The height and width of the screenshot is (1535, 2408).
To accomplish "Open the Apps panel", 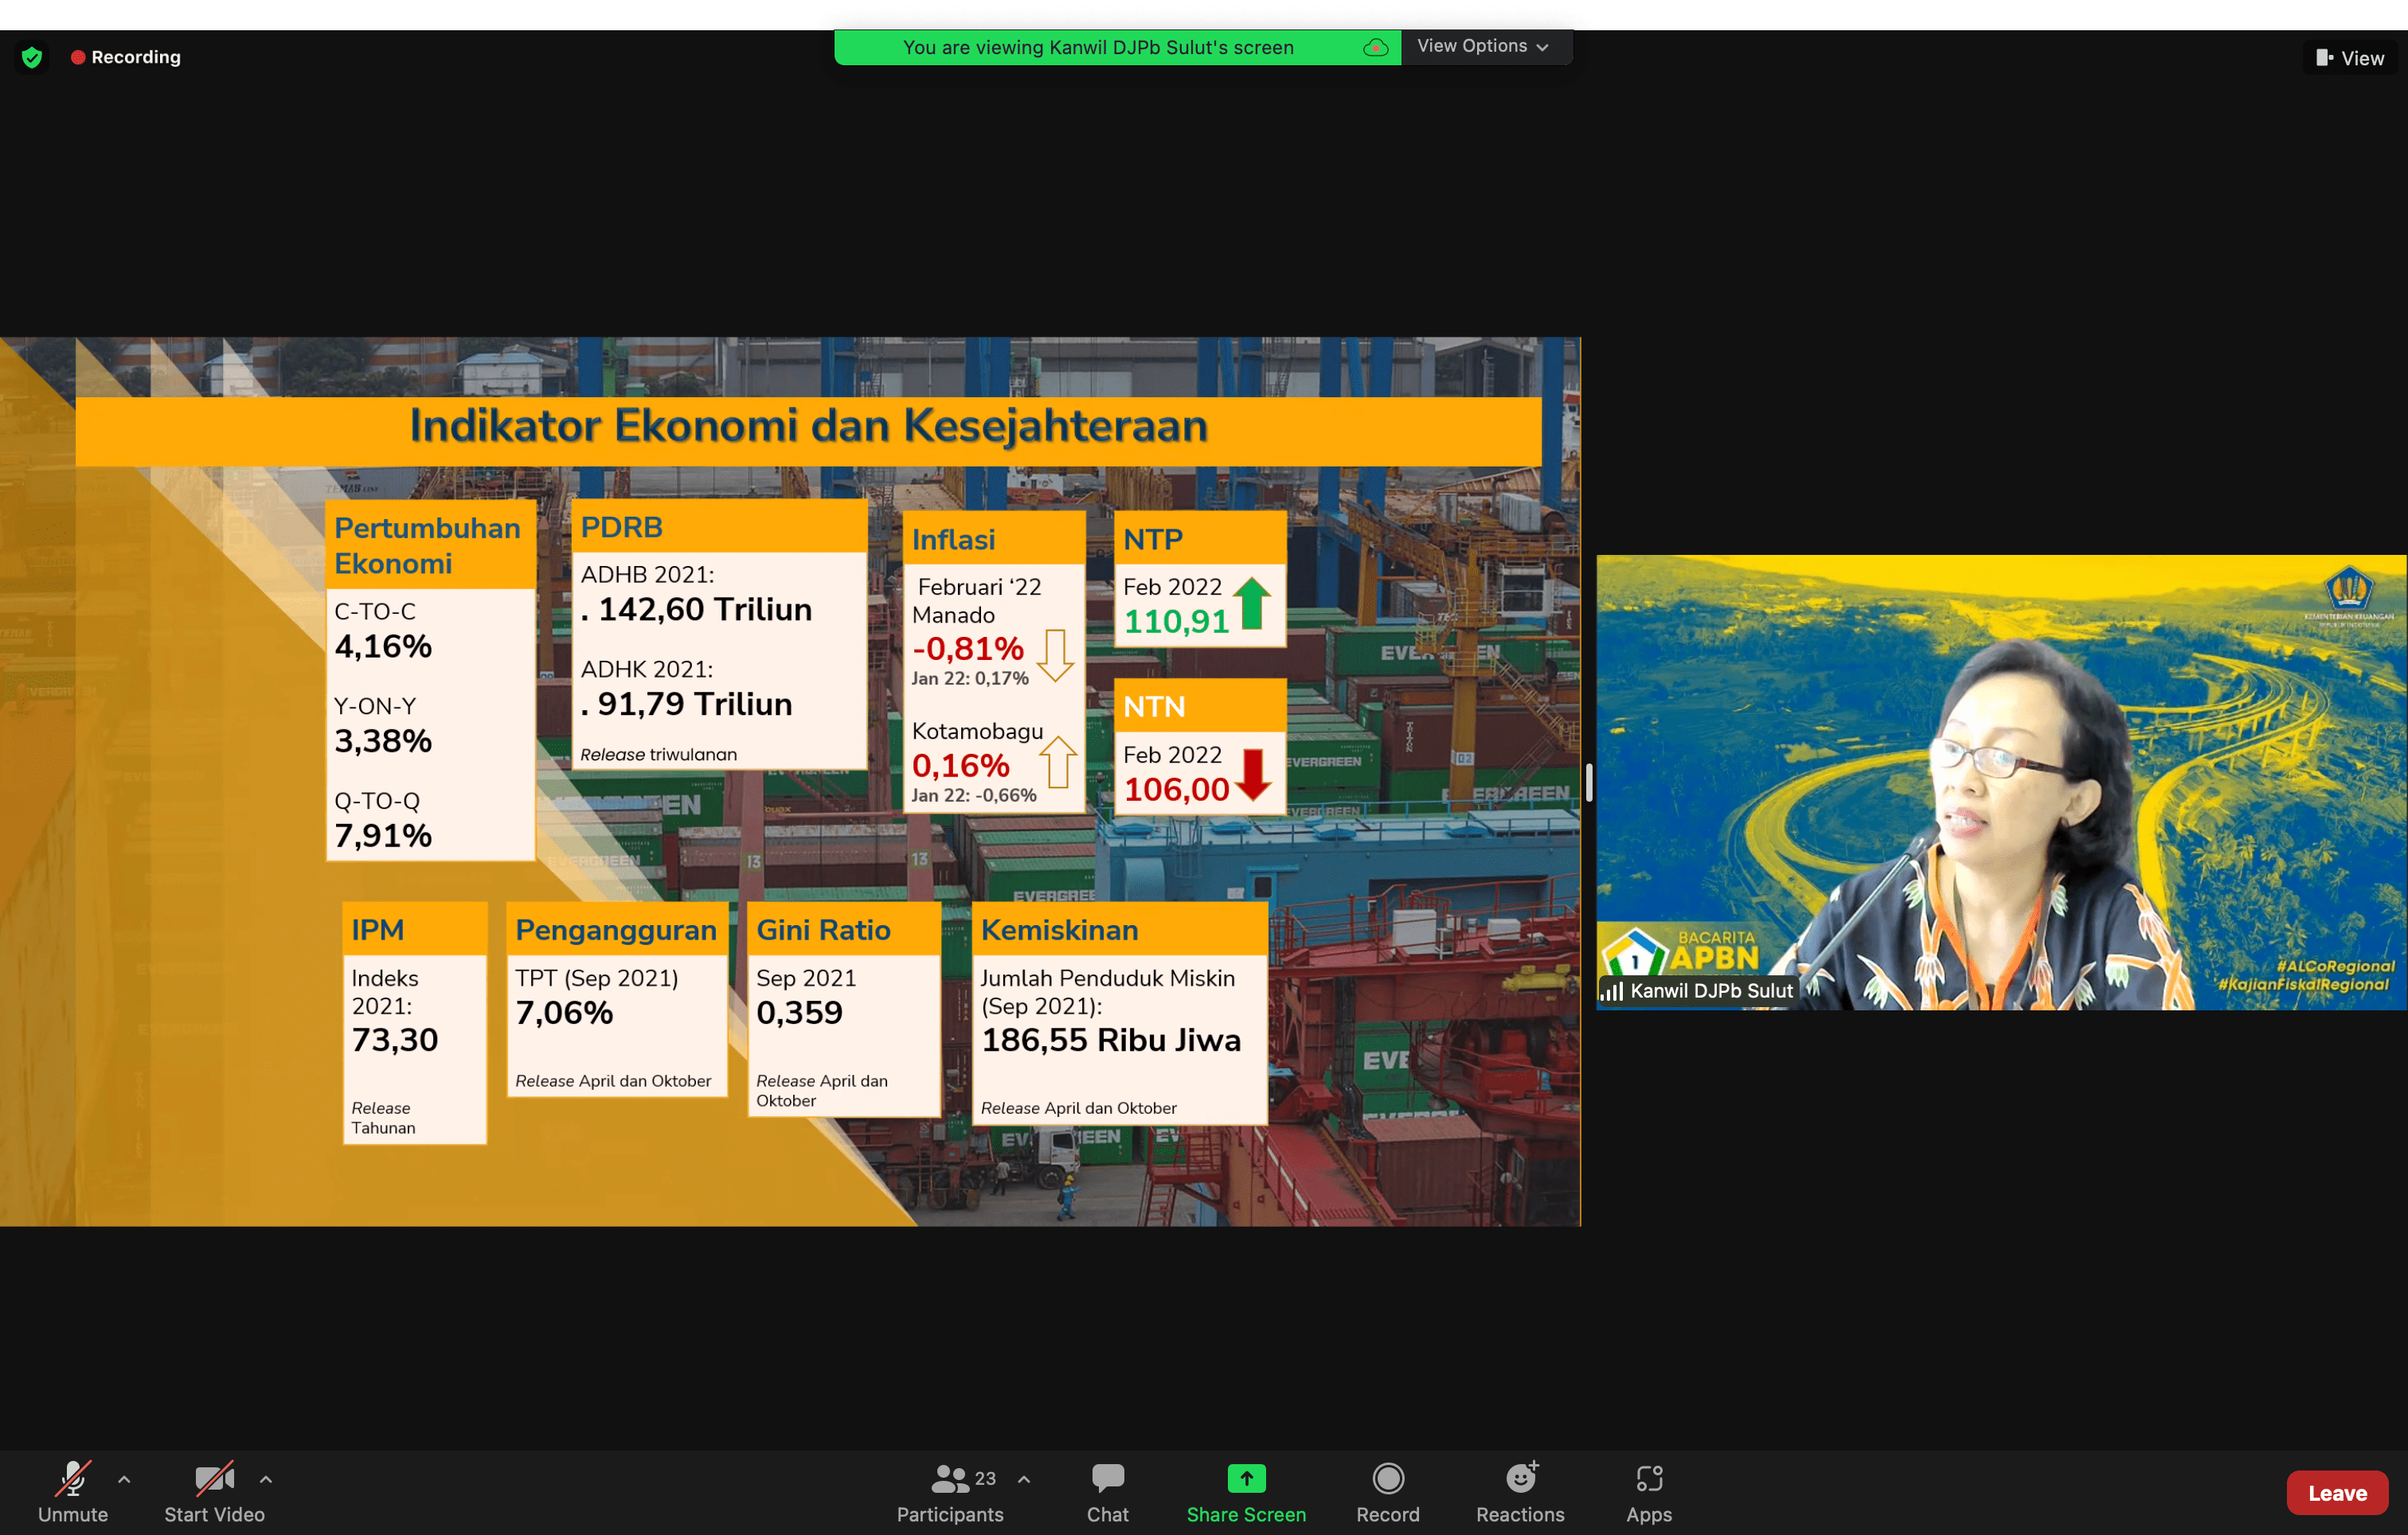I will 1648,1478.
